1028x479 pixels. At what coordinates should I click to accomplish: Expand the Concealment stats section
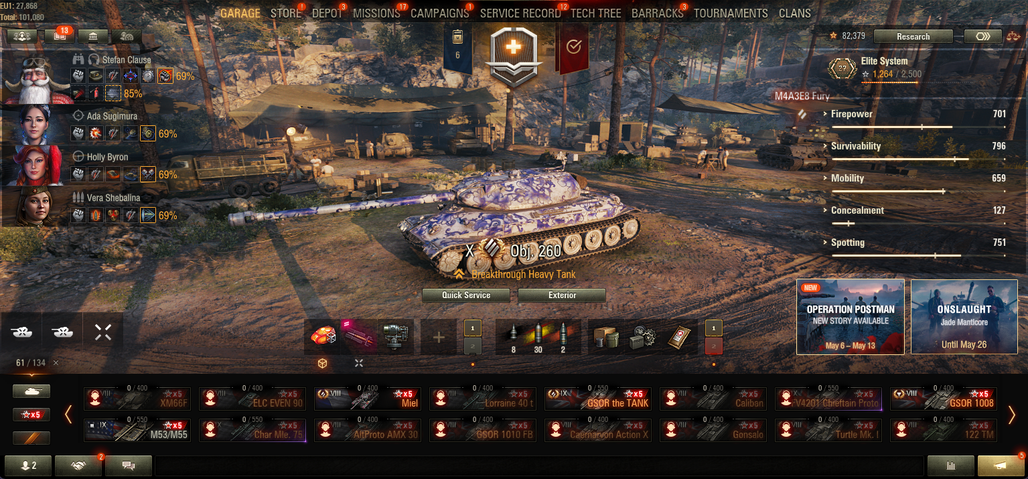click(x=914, y=210)
